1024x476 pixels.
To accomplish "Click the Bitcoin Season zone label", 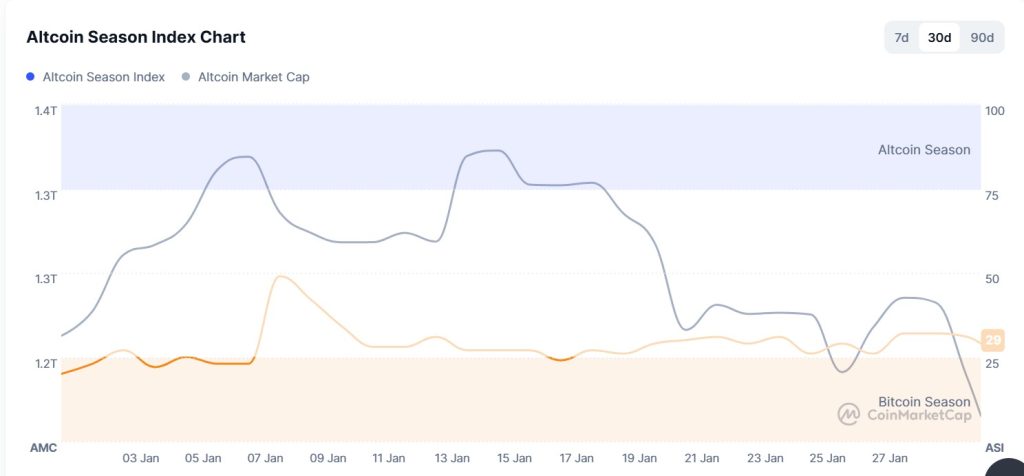I will pos(924,402).
